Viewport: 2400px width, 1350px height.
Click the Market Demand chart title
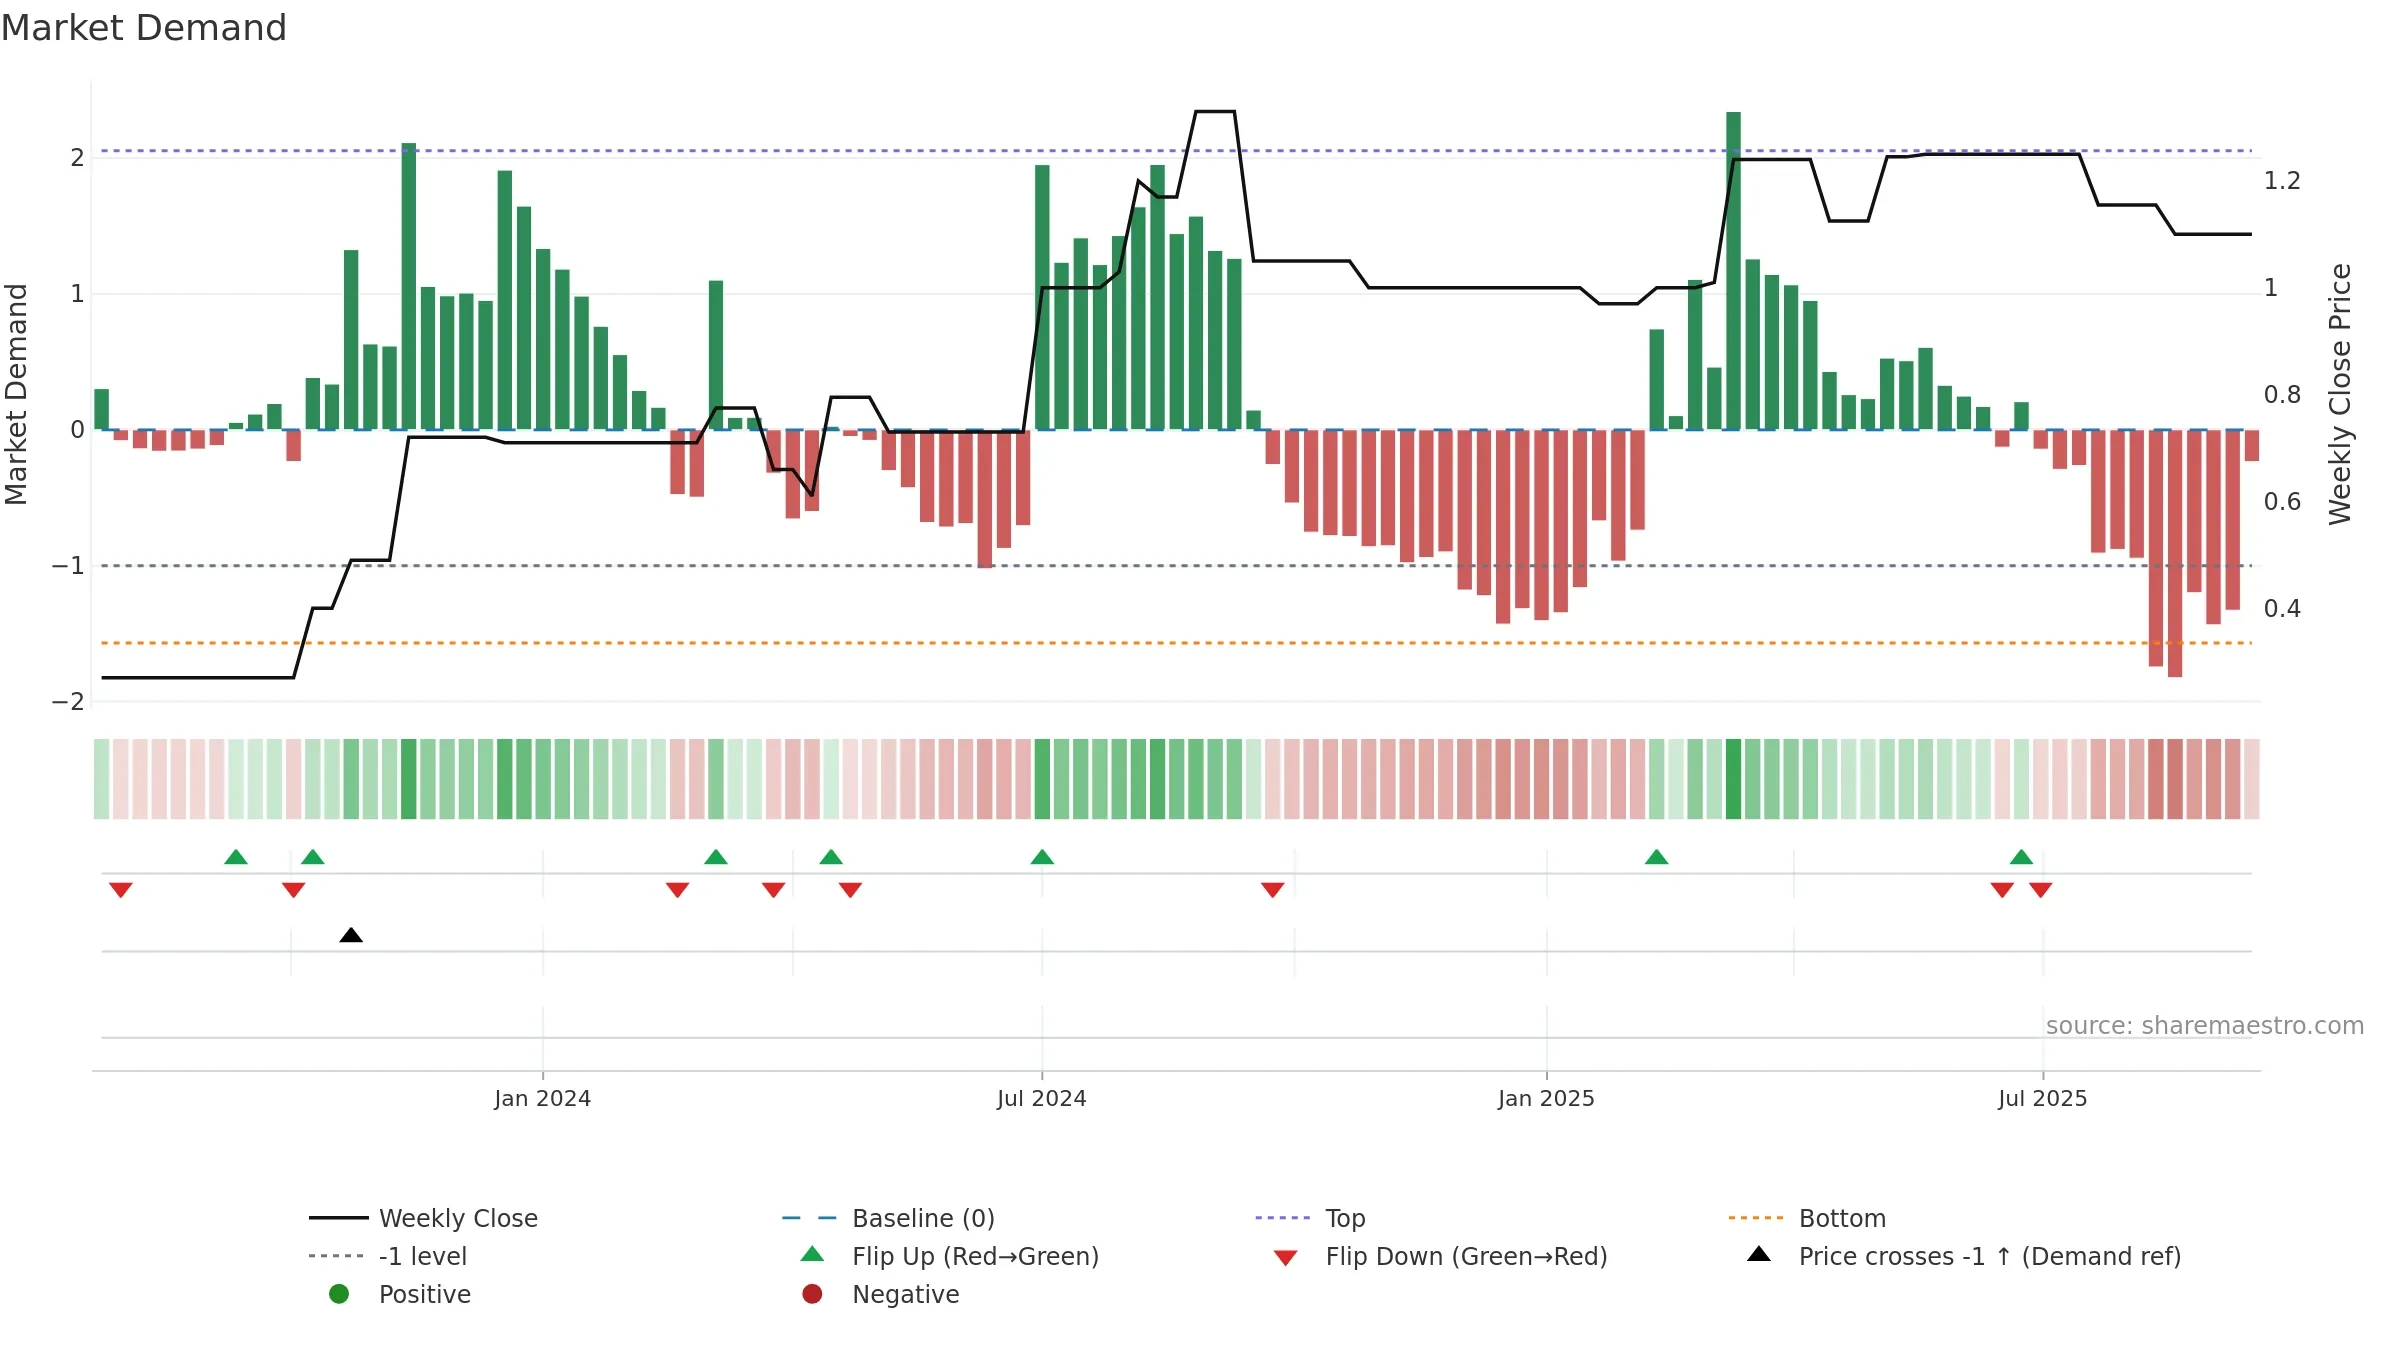coord(144,28)
